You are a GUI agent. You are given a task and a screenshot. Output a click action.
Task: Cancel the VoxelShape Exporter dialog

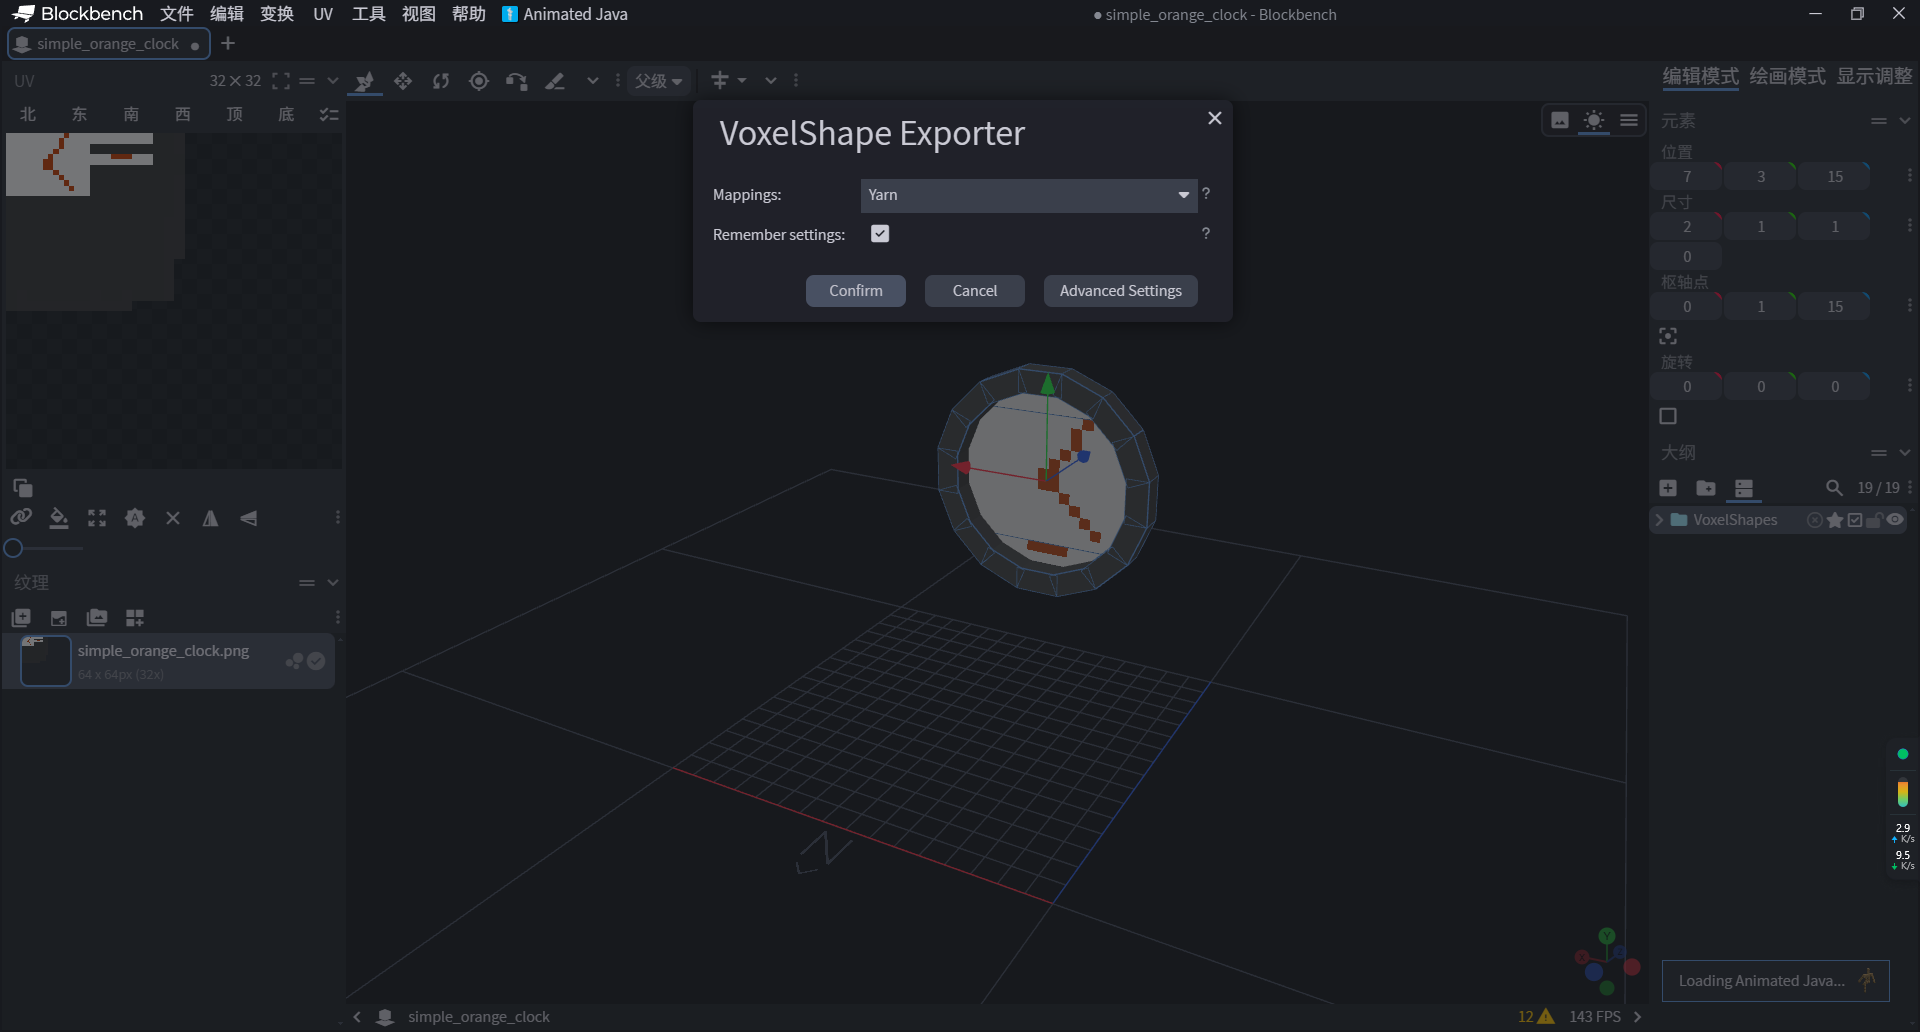click(974, 291)
